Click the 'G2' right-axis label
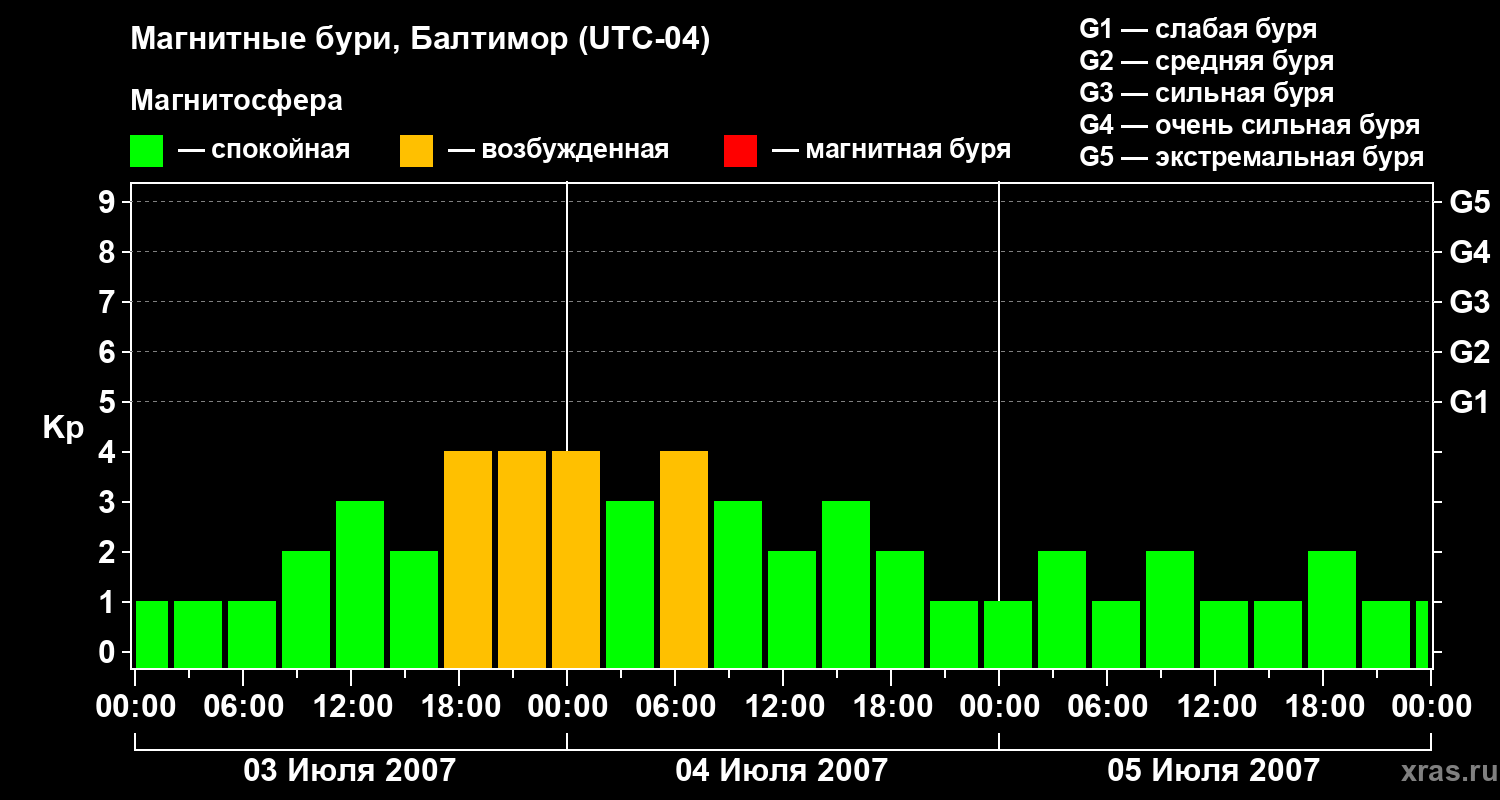 (x=1470, y=352)
